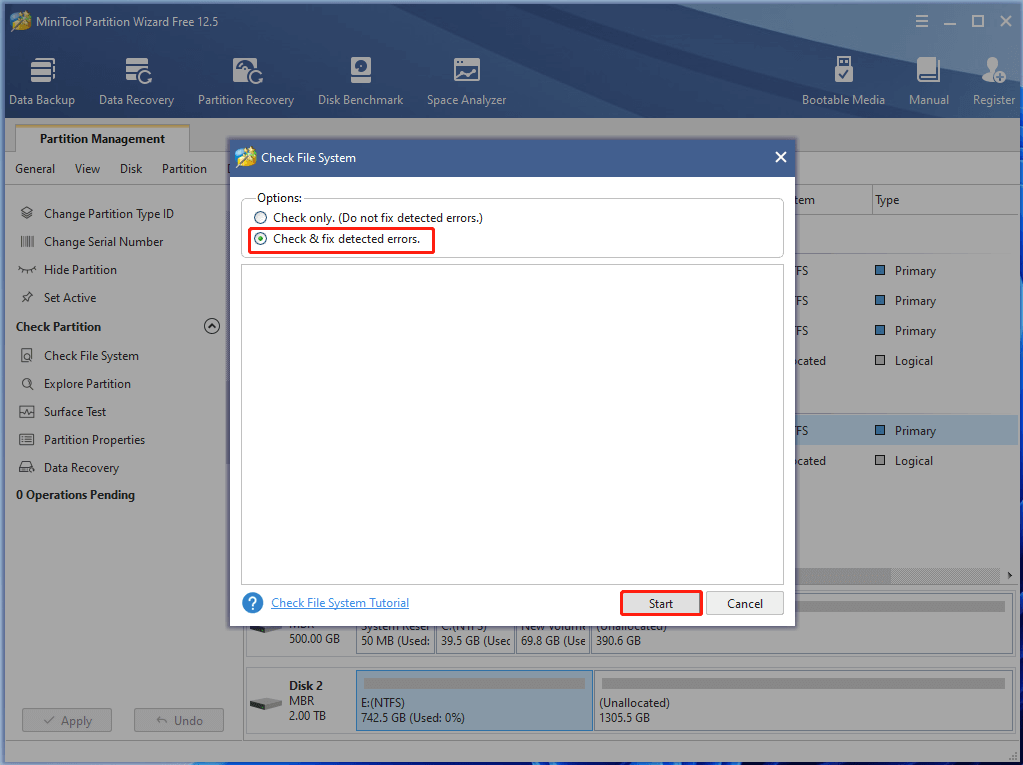Viewport: 1023px width, 765px height.
Task: Click the Undo button
Action: coord(179,721)
